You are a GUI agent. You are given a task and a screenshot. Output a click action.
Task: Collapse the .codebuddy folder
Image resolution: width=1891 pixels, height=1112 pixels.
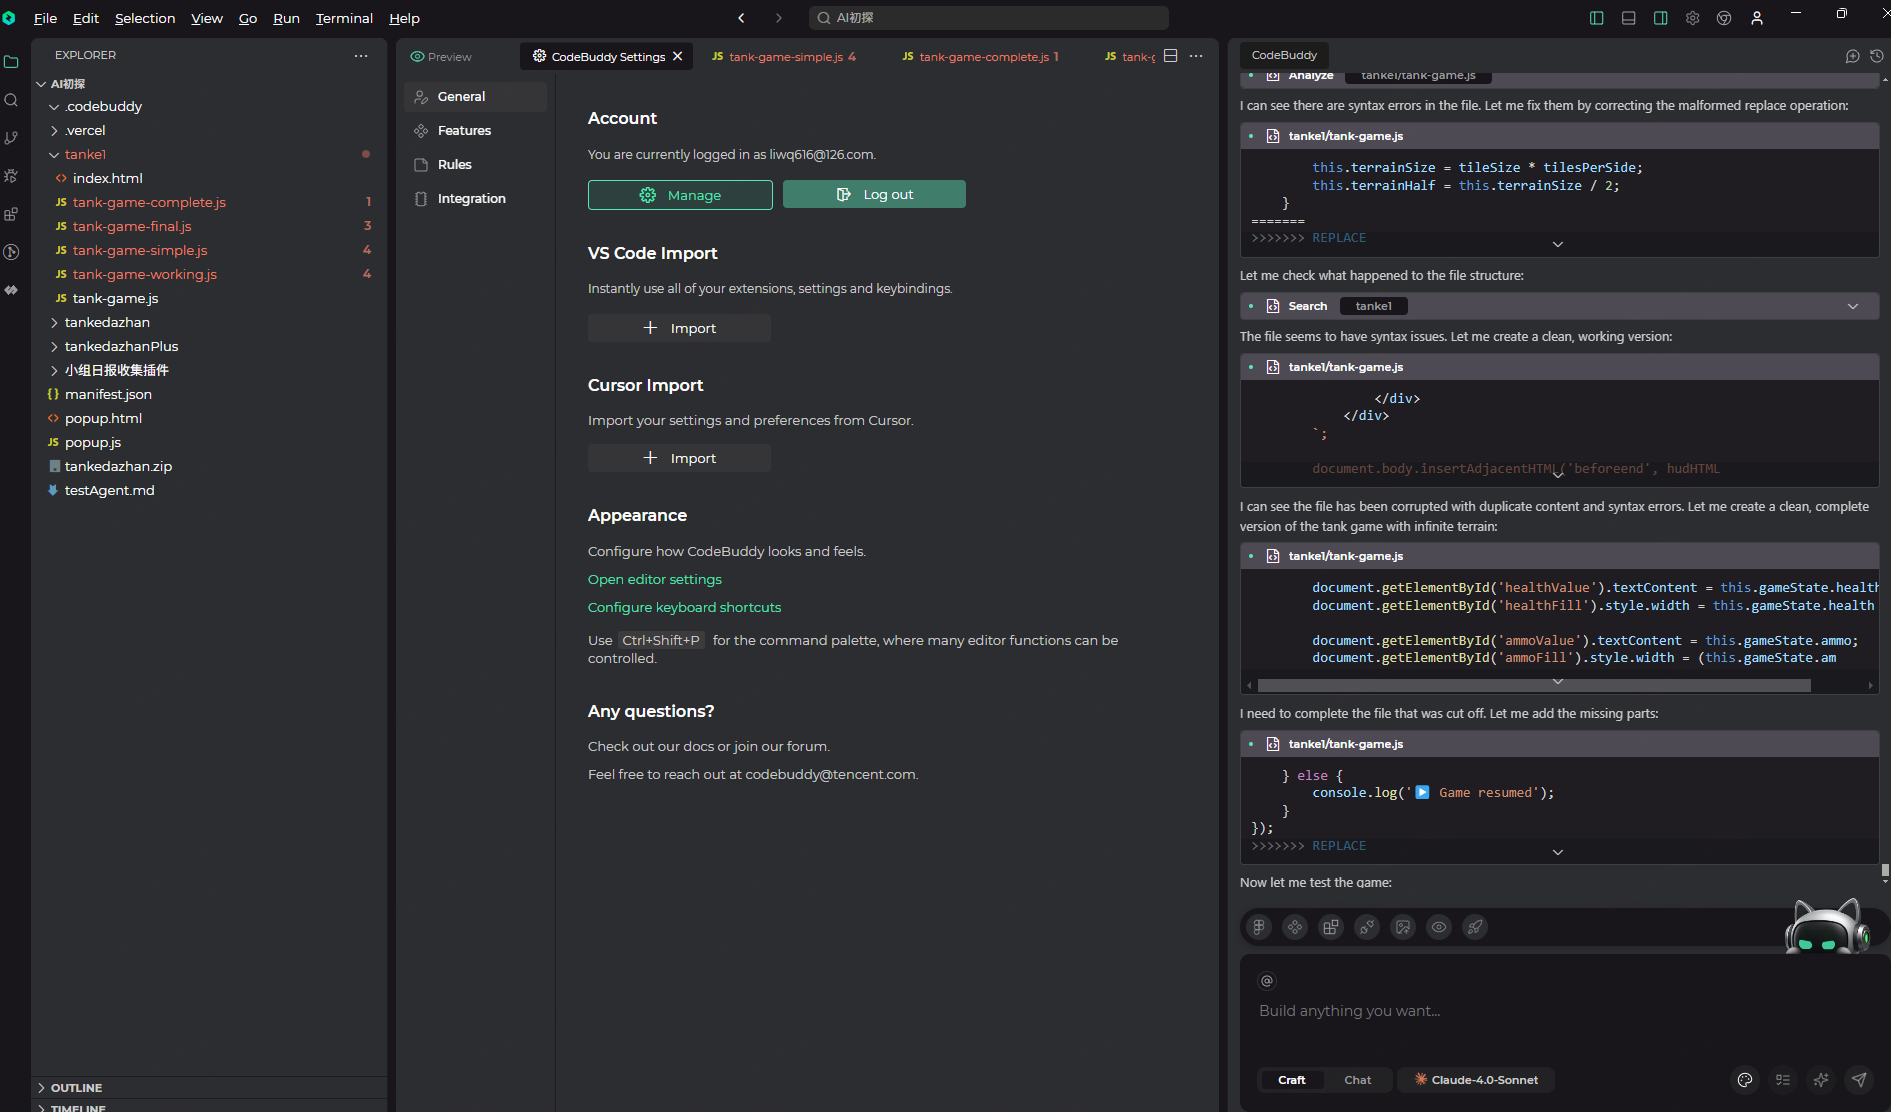tap(54, 107)
